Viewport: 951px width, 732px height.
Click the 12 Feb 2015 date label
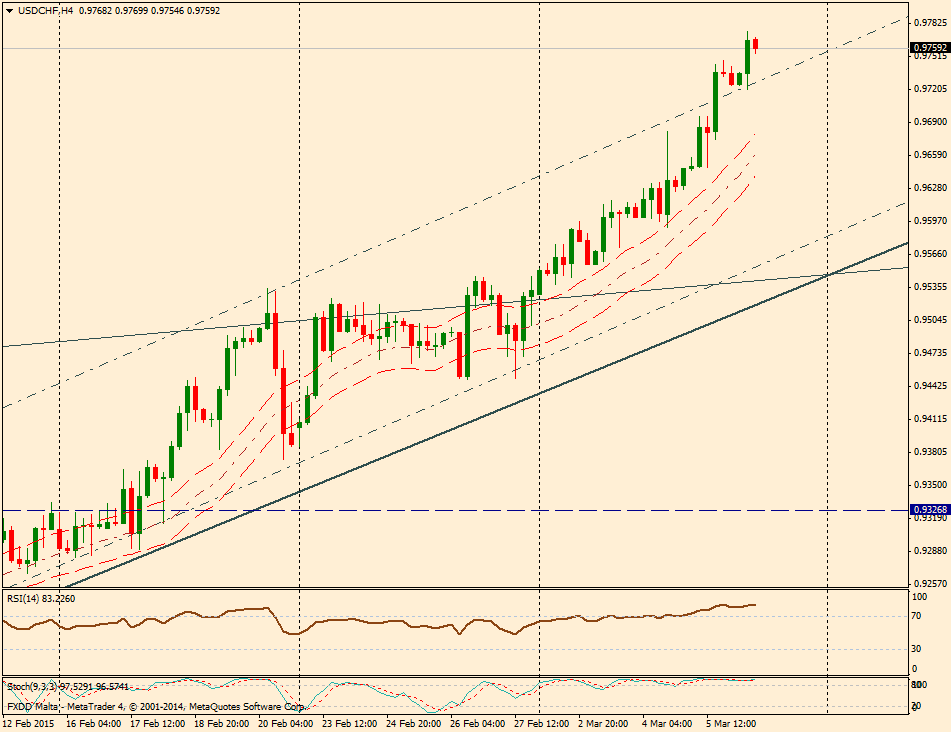(x=29, y=722)
